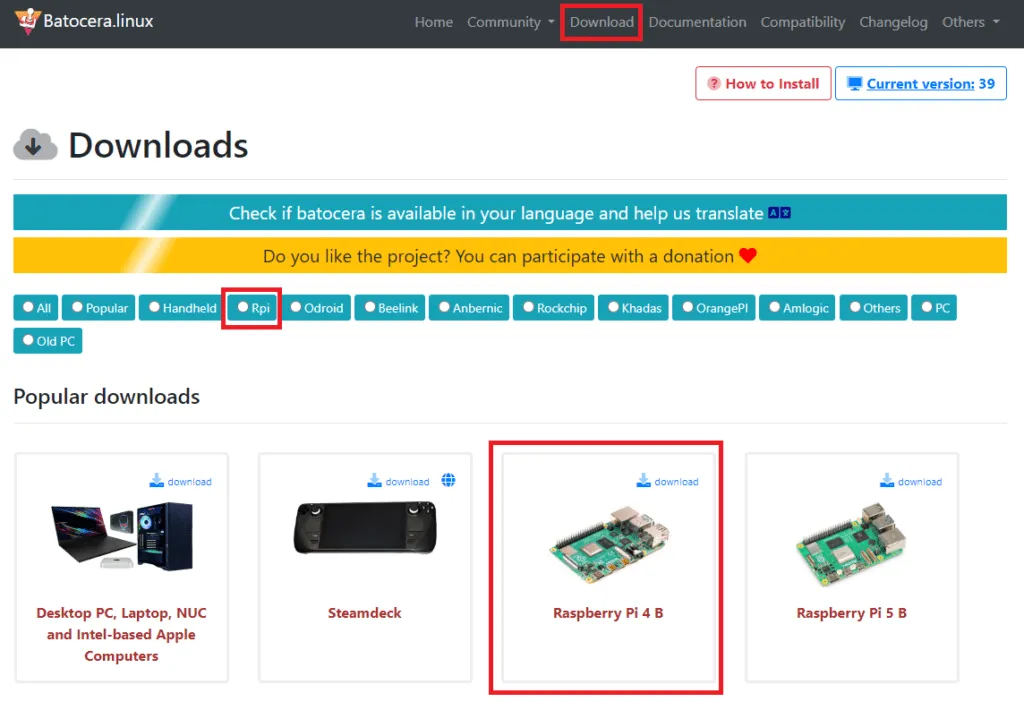The image size is (1024, 702).
Task: Click the heart icon in the donation banner
Action: coord(745,256)
